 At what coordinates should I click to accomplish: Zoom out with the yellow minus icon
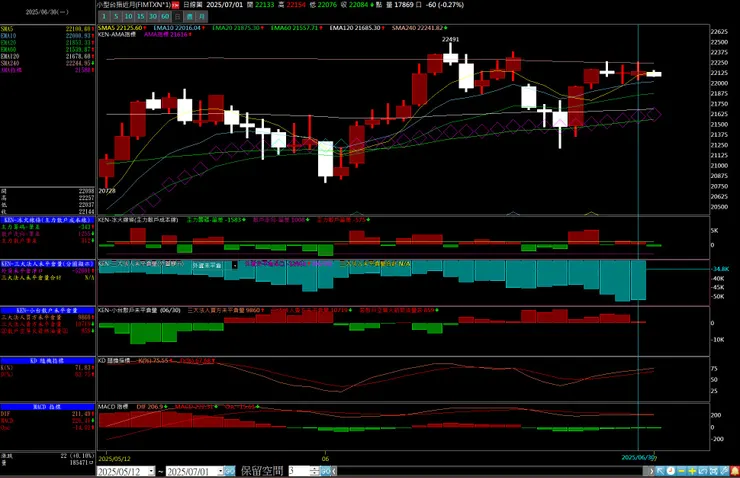coord(681,471)
